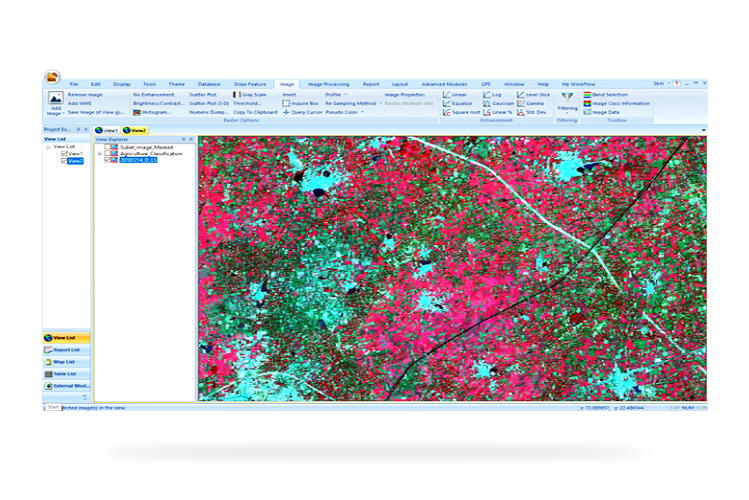
Task: Select the 20181214_D_LS layer name
Action: coord(138,160)
